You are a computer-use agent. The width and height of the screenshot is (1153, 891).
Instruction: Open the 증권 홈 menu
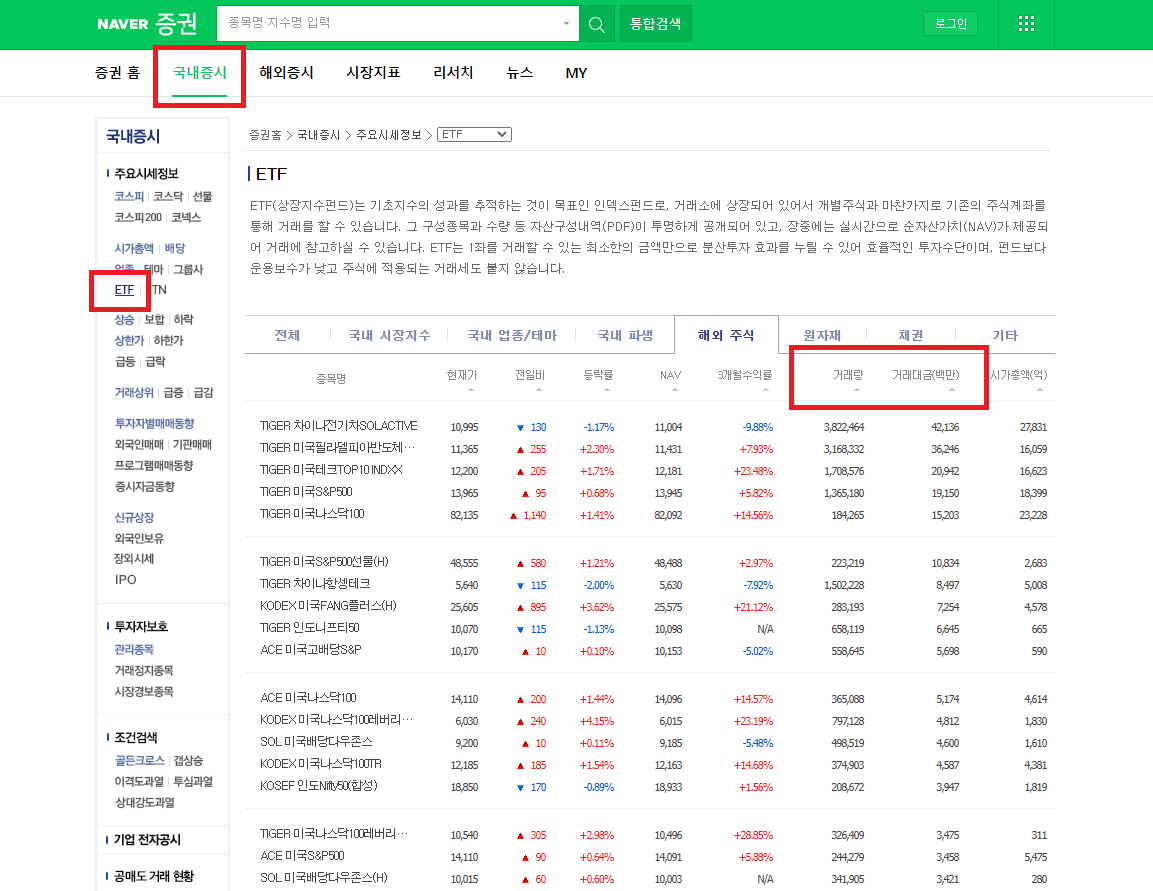(x=118, y=73)
